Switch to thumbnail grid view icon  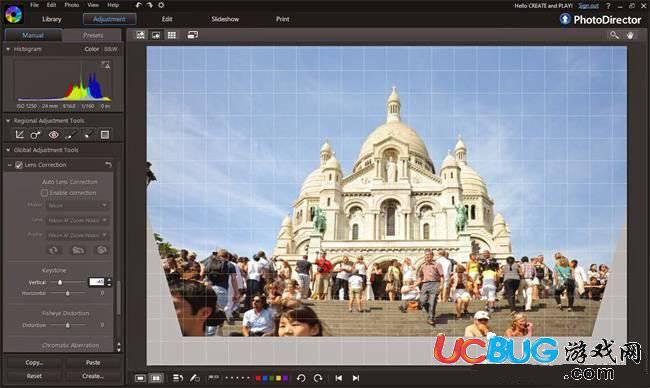(172, 35)
